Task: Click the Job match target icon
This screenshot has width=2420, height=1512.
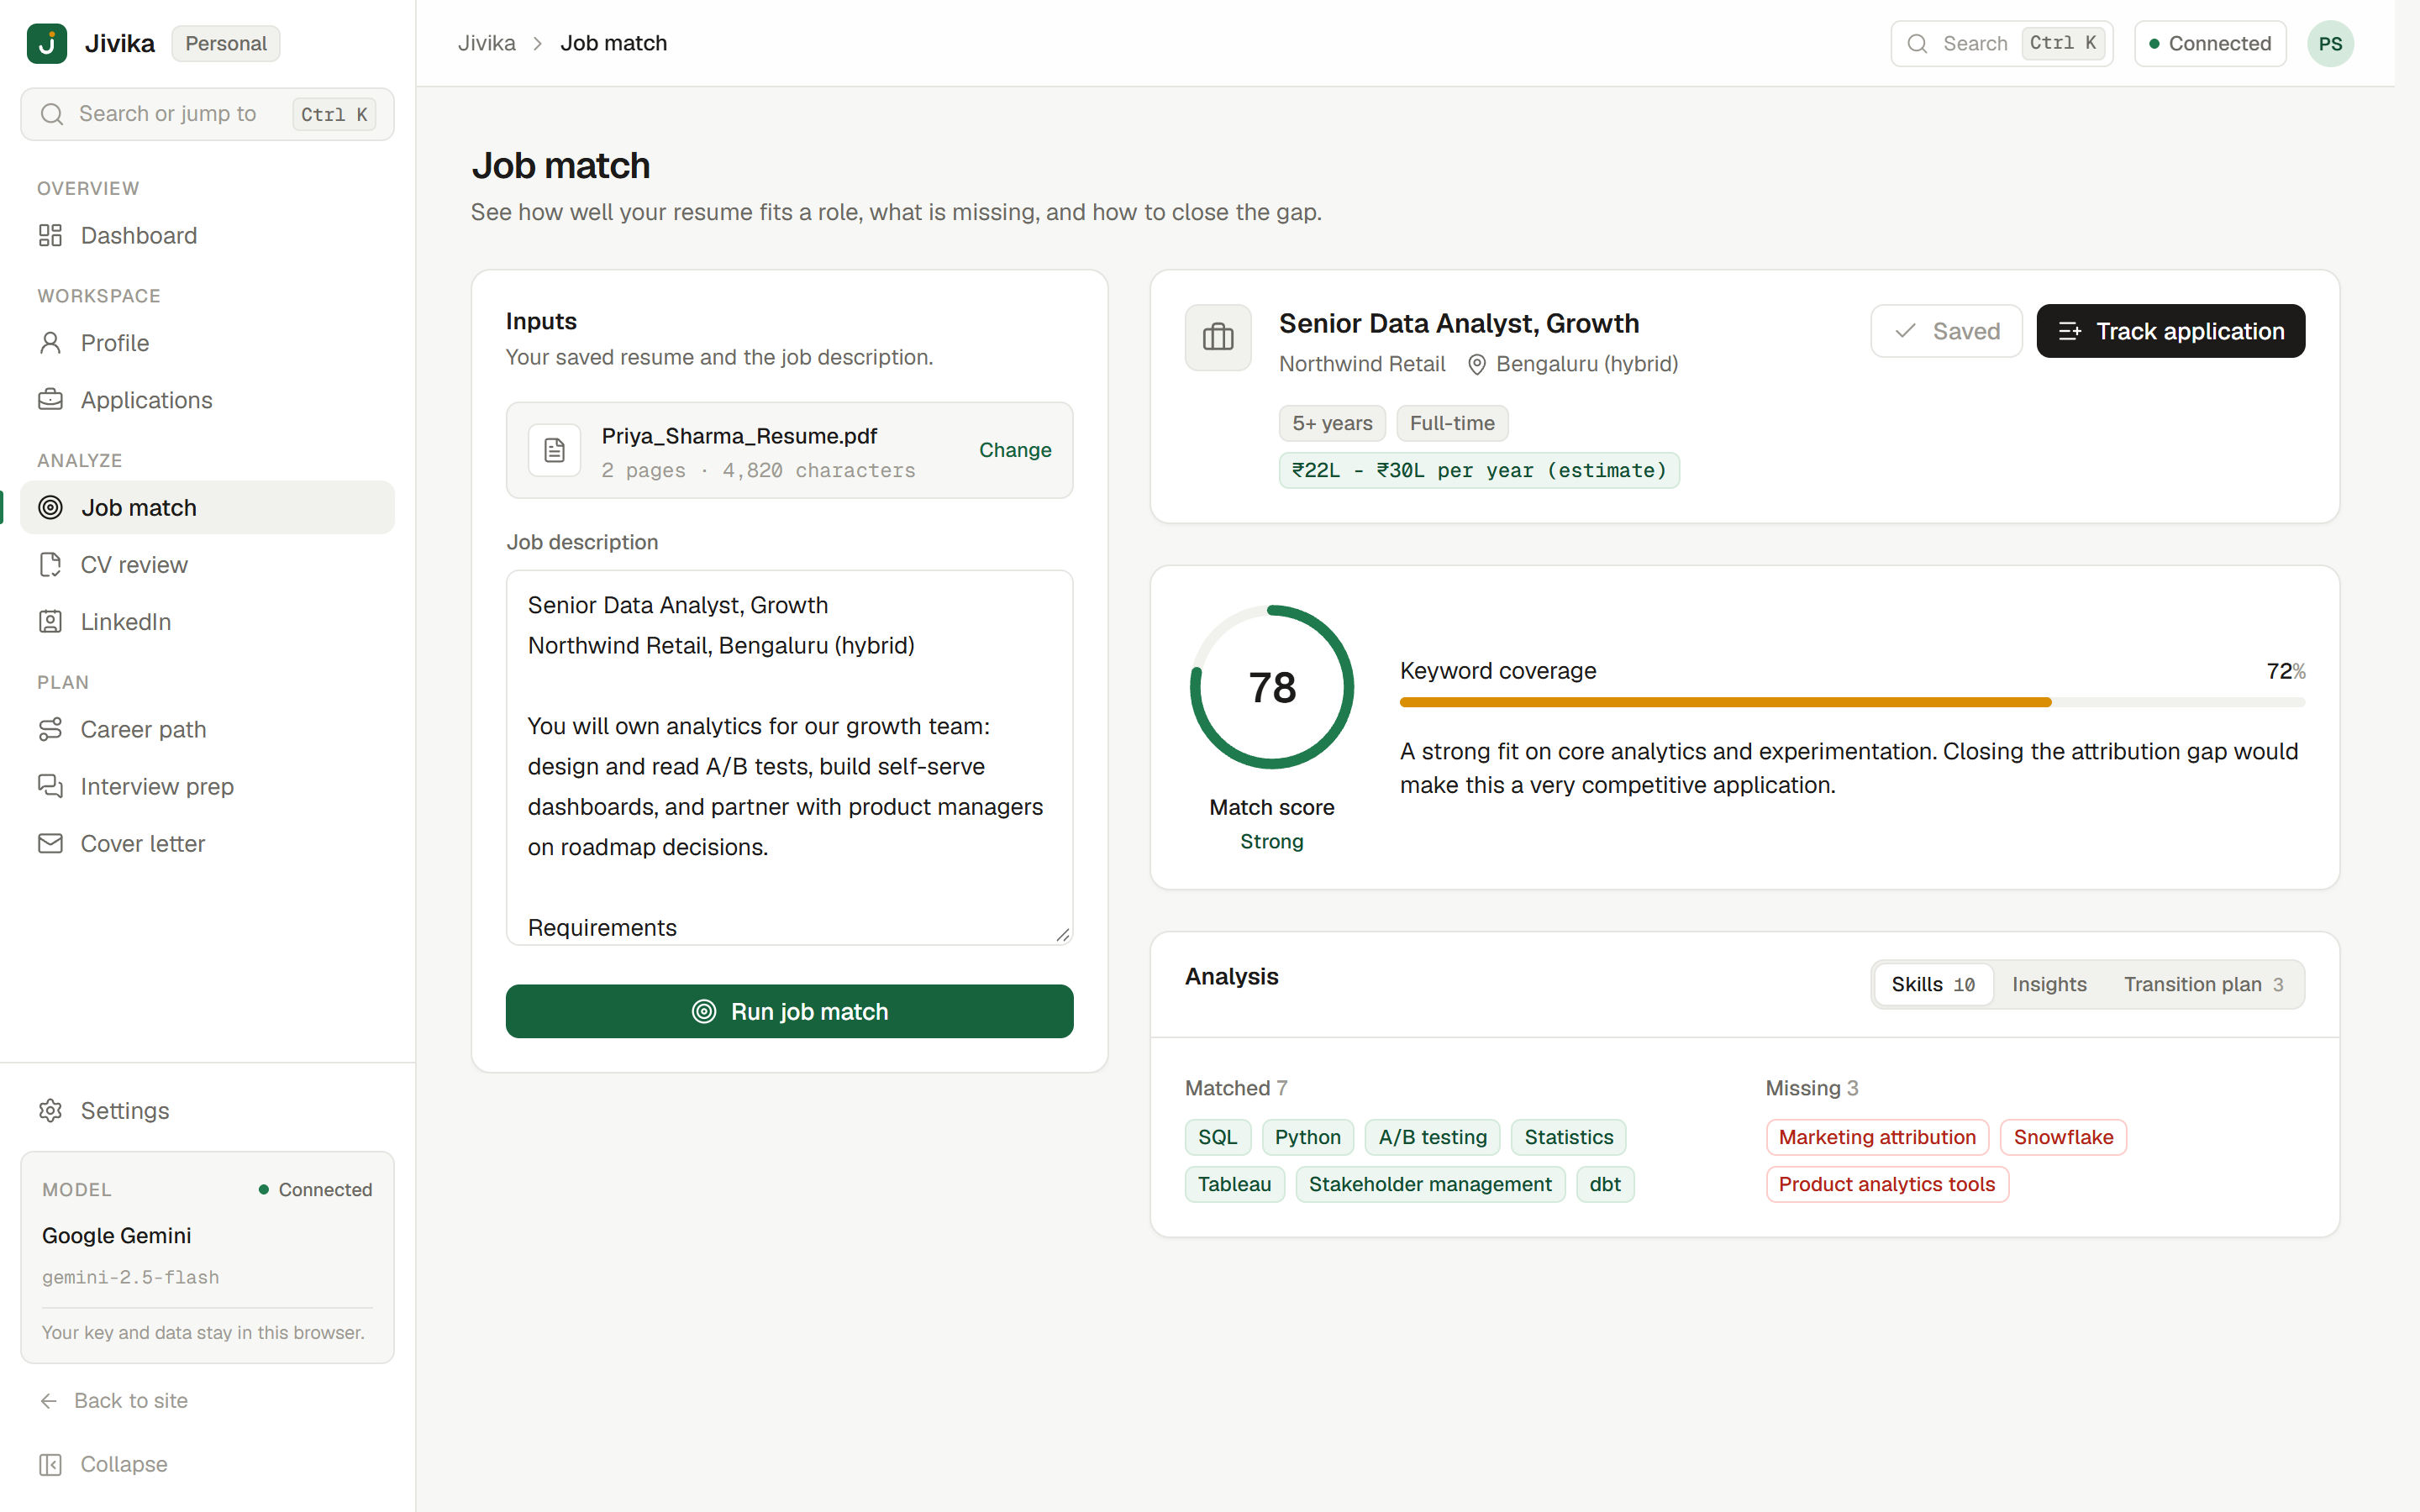Action: pos(50,507)
